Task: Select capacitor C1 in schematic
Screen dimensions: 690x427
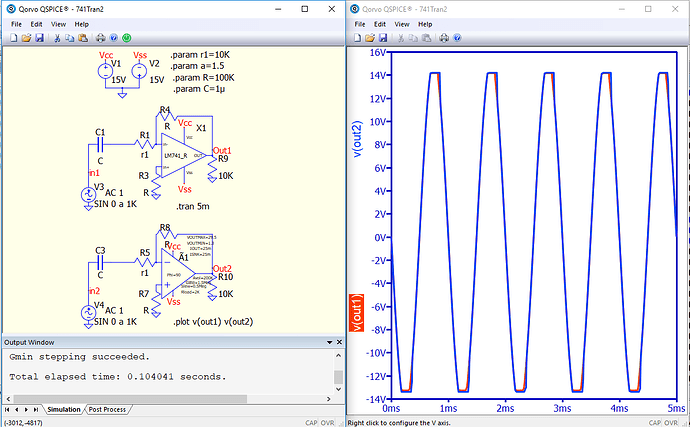Action: (100, 144)
